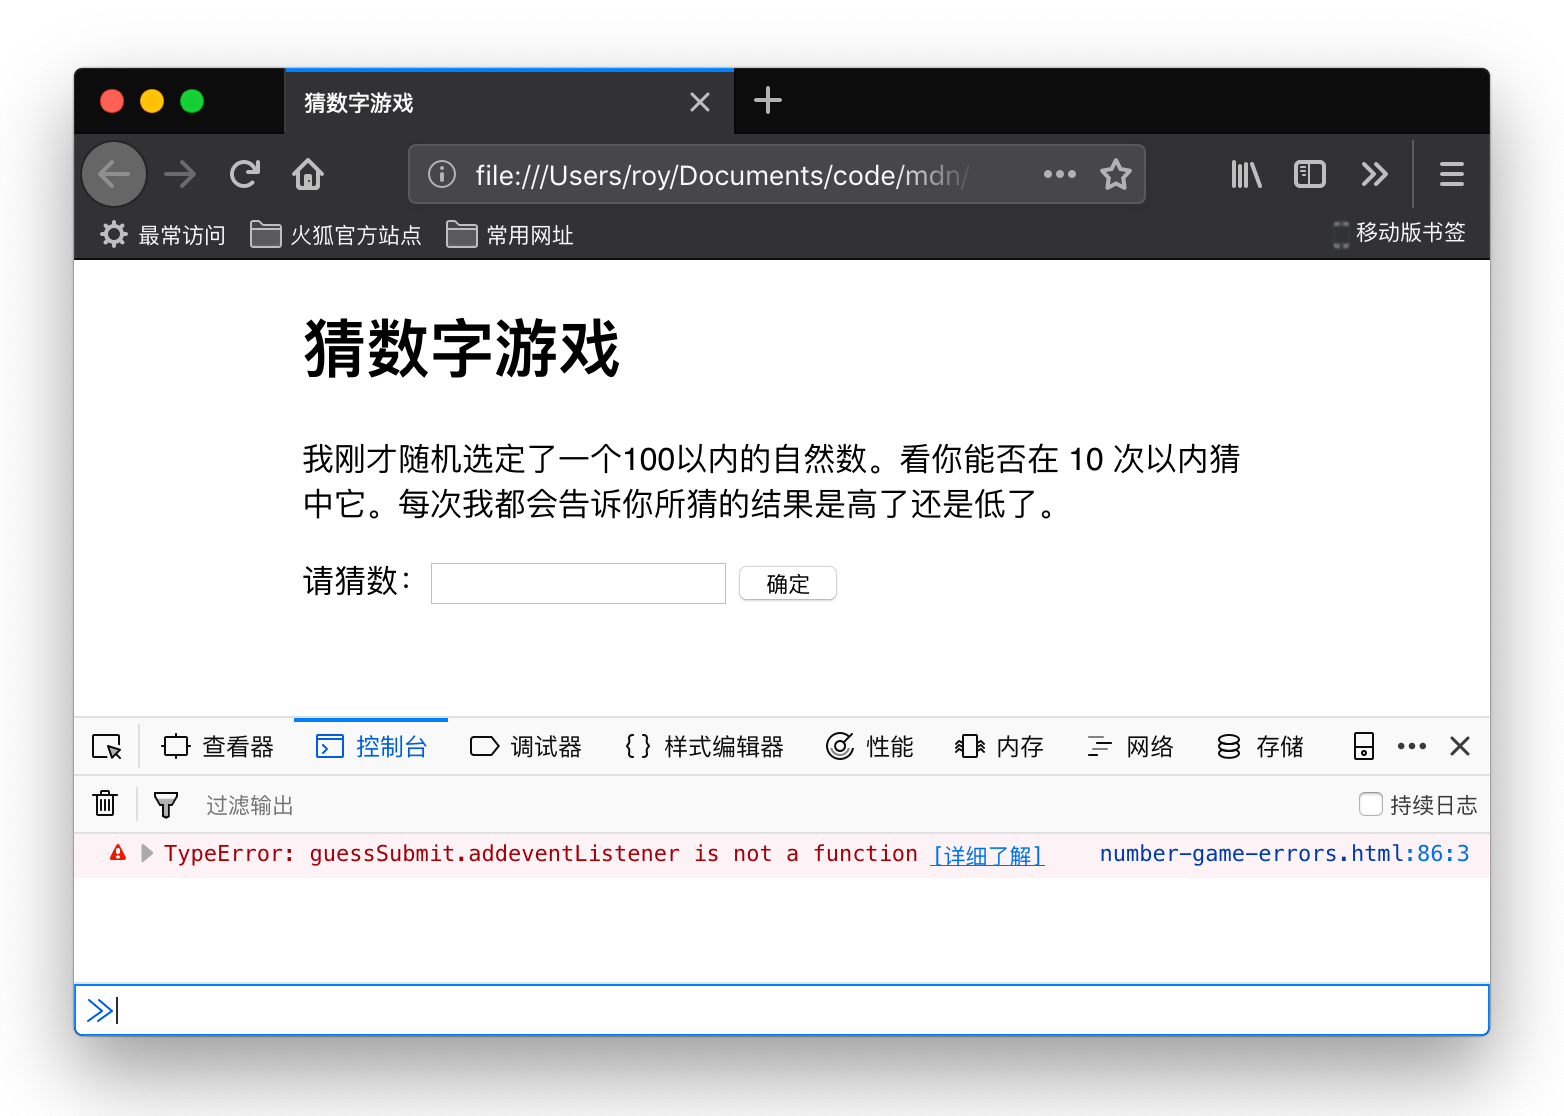The height and width of the screenshot is (1116, 1564).
Task: Expand the TypeError message details
Action: (x=146, y=853)
